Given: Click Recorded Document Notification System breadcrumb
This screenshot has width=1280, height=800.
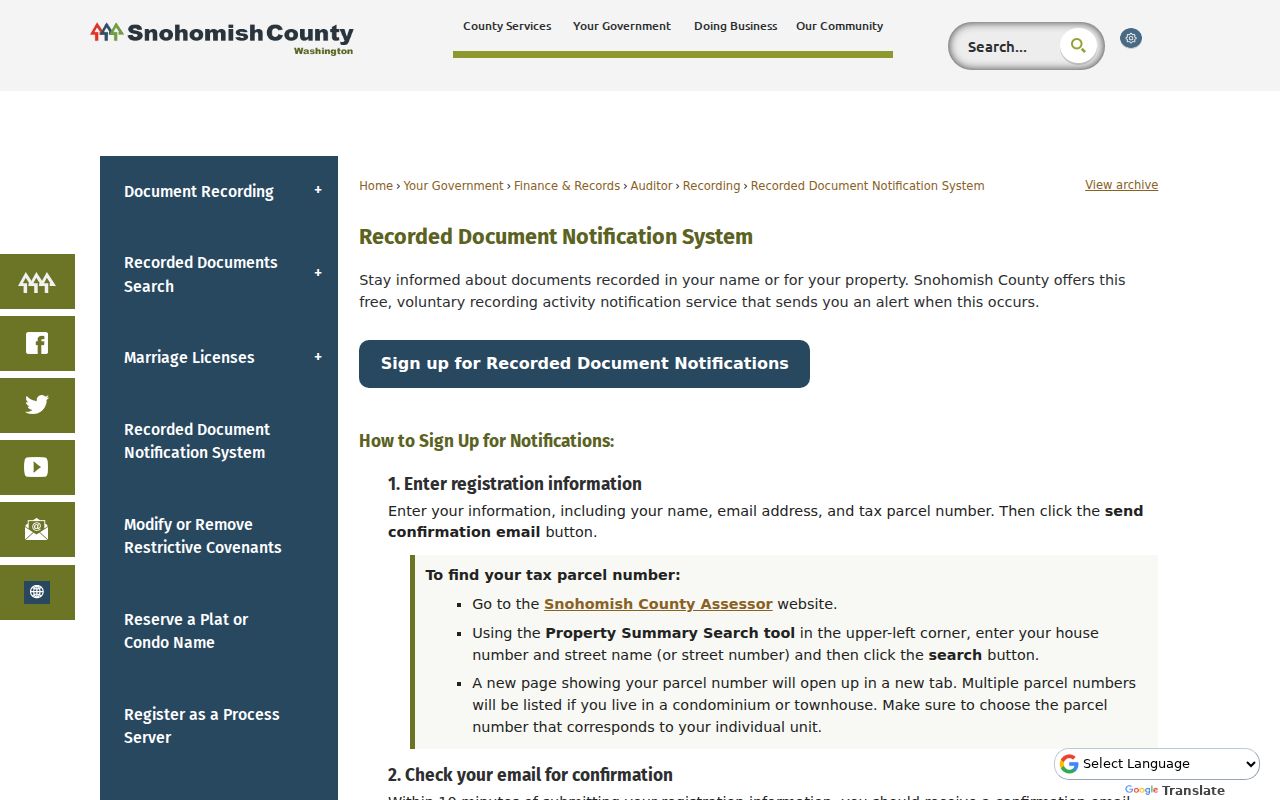Looking at the screenshot, I should pos(867,186).
